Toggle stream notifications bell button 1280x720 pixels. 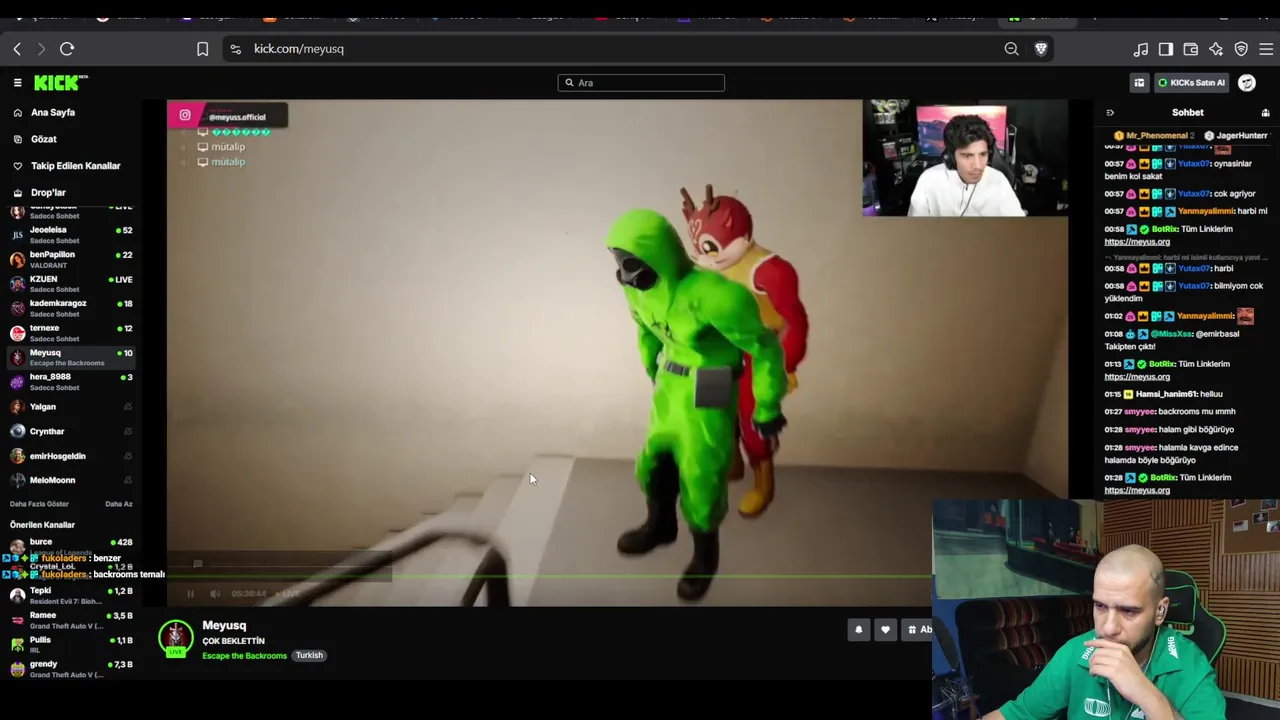[858, 630]
